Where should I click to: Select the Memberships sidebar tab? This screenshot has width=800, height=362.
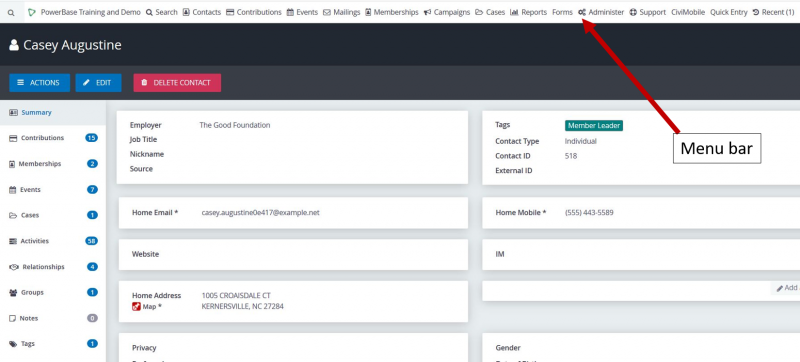pos(53,164)
